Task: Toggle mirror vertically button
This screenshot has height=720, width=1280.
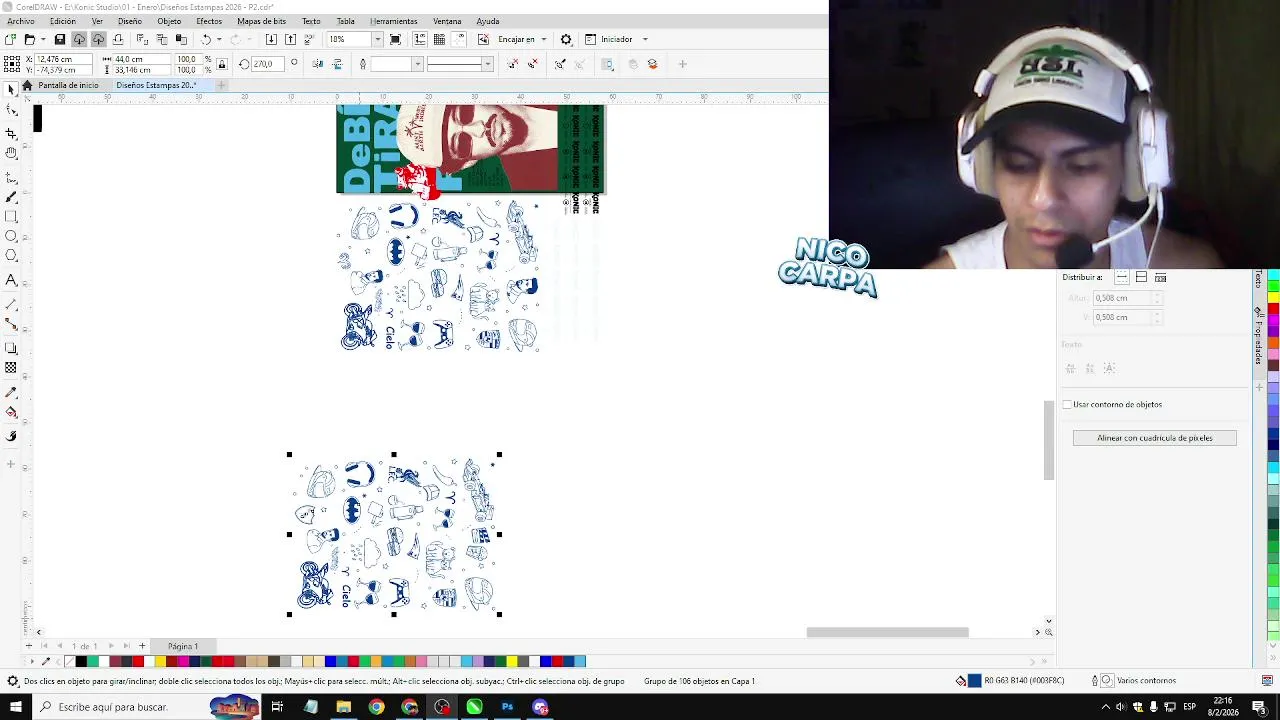Action: [x=337, y=64]
